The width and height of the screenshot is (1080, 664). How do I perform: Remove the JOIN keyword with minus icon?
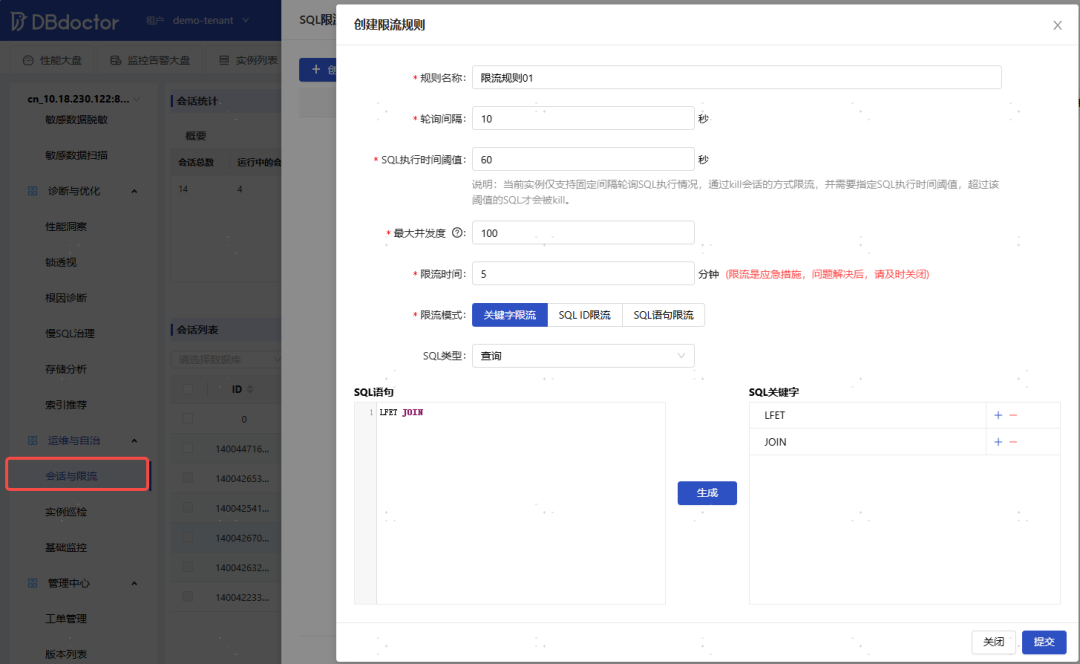[1013, 442]
